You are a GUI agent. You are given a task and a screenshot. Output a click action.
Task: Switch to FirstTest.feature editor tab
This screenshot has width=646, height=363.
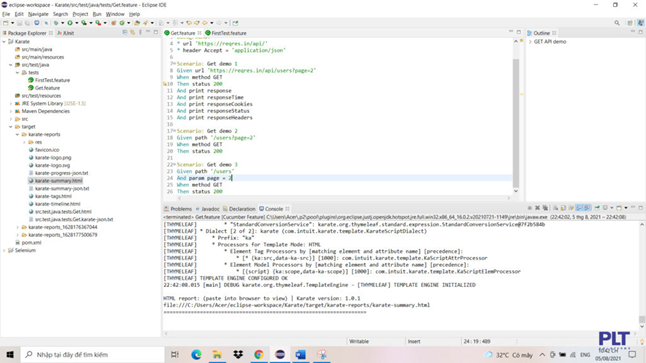coord(226,33)
